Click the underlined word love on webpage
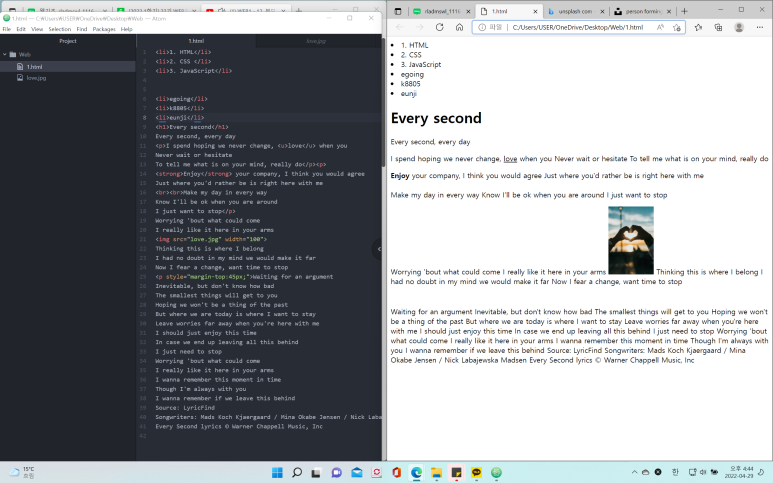The width and height of the screenshot is (773, 483). click(x=510, y=159)
